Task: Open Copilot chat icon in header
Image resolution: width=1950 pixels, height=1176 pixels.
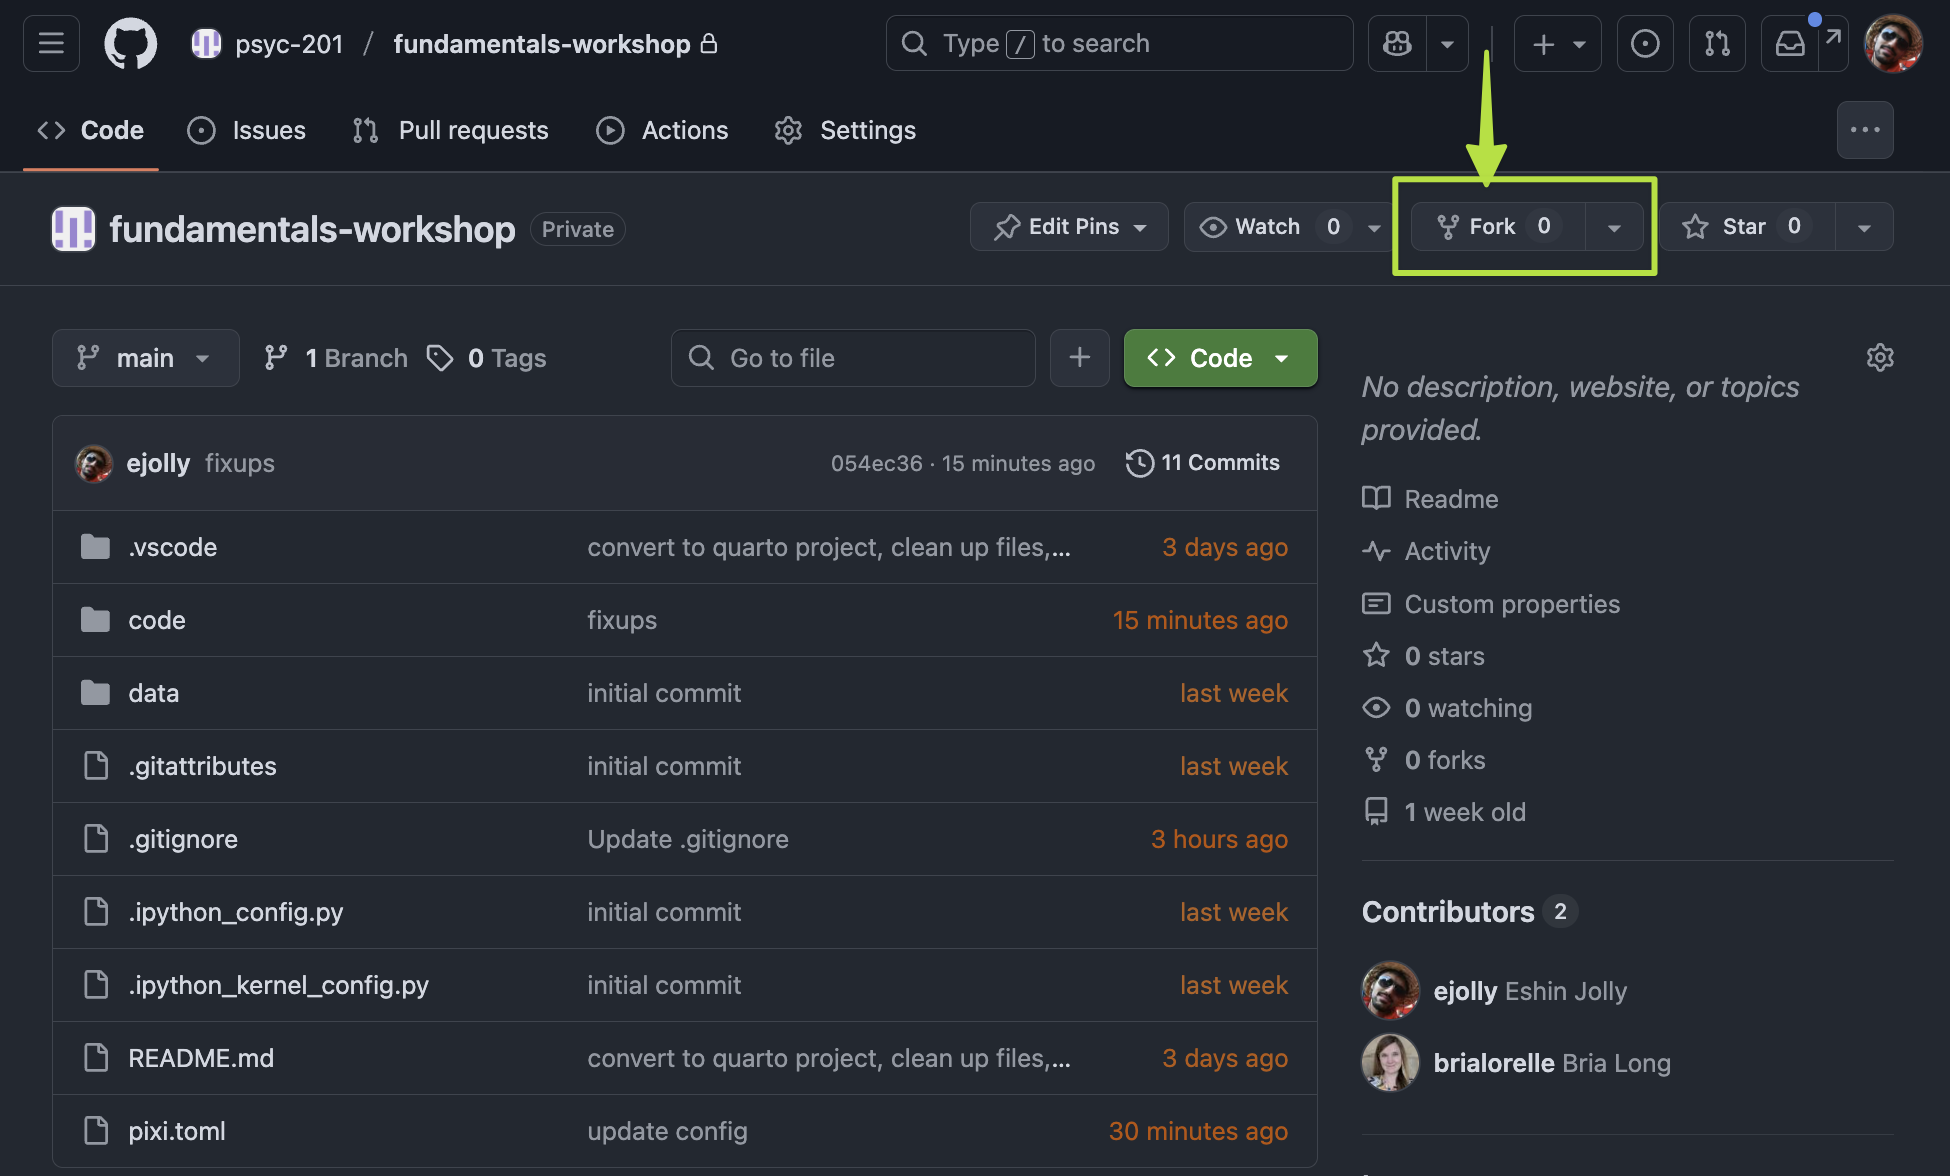Action: (1397, 44)
